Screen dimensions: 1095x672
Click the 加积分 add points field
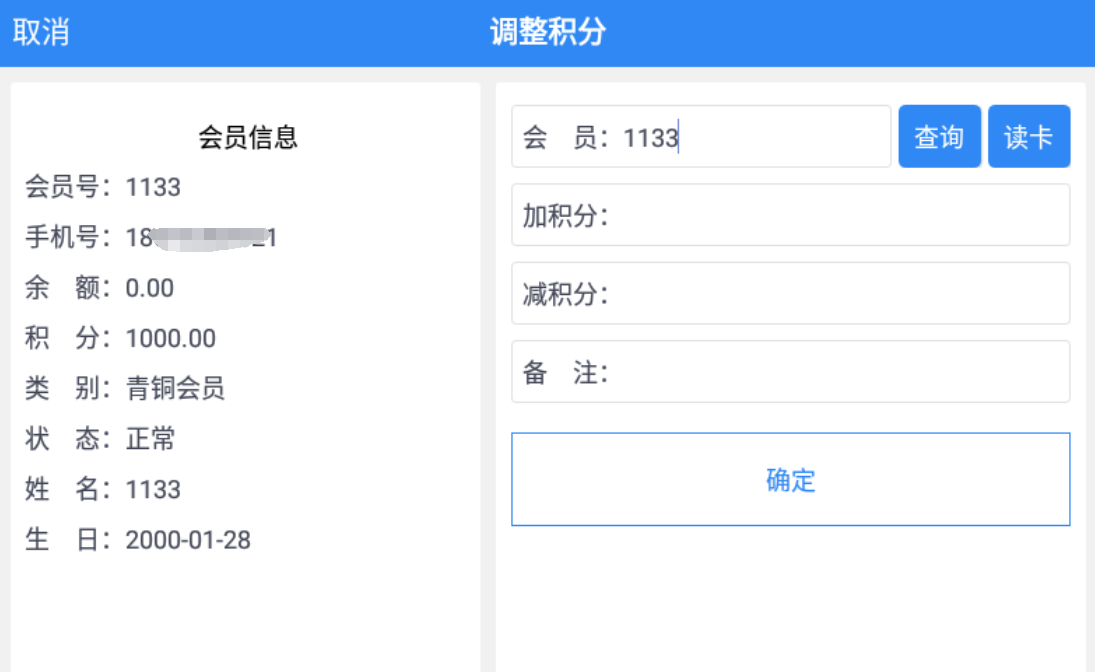click(x=791, y=215)
